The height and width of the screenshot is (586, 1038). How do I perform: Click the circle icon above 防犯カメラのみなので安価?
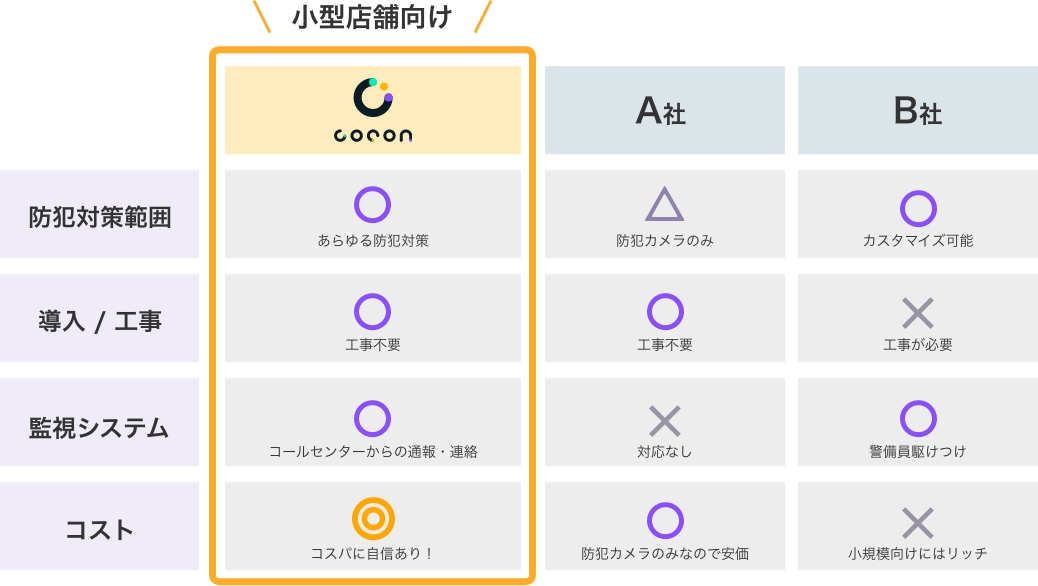pyautogui.click(x=665, y=520)
